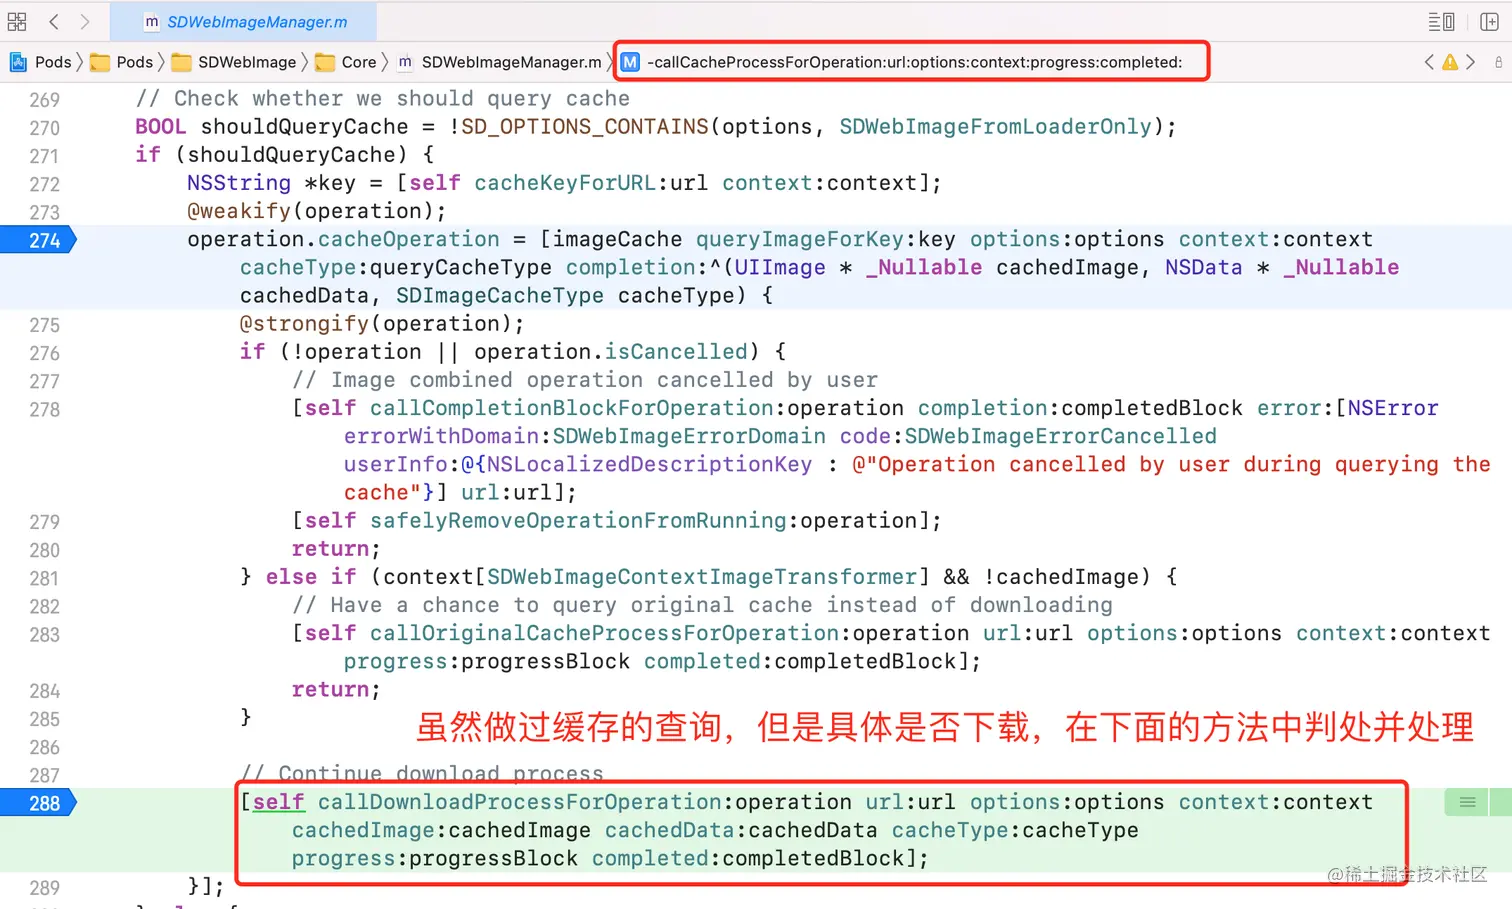This screenshot has height=909, width=1512.
Task: Toggle the breakpoint at line 288
Action: pos(39,803)
